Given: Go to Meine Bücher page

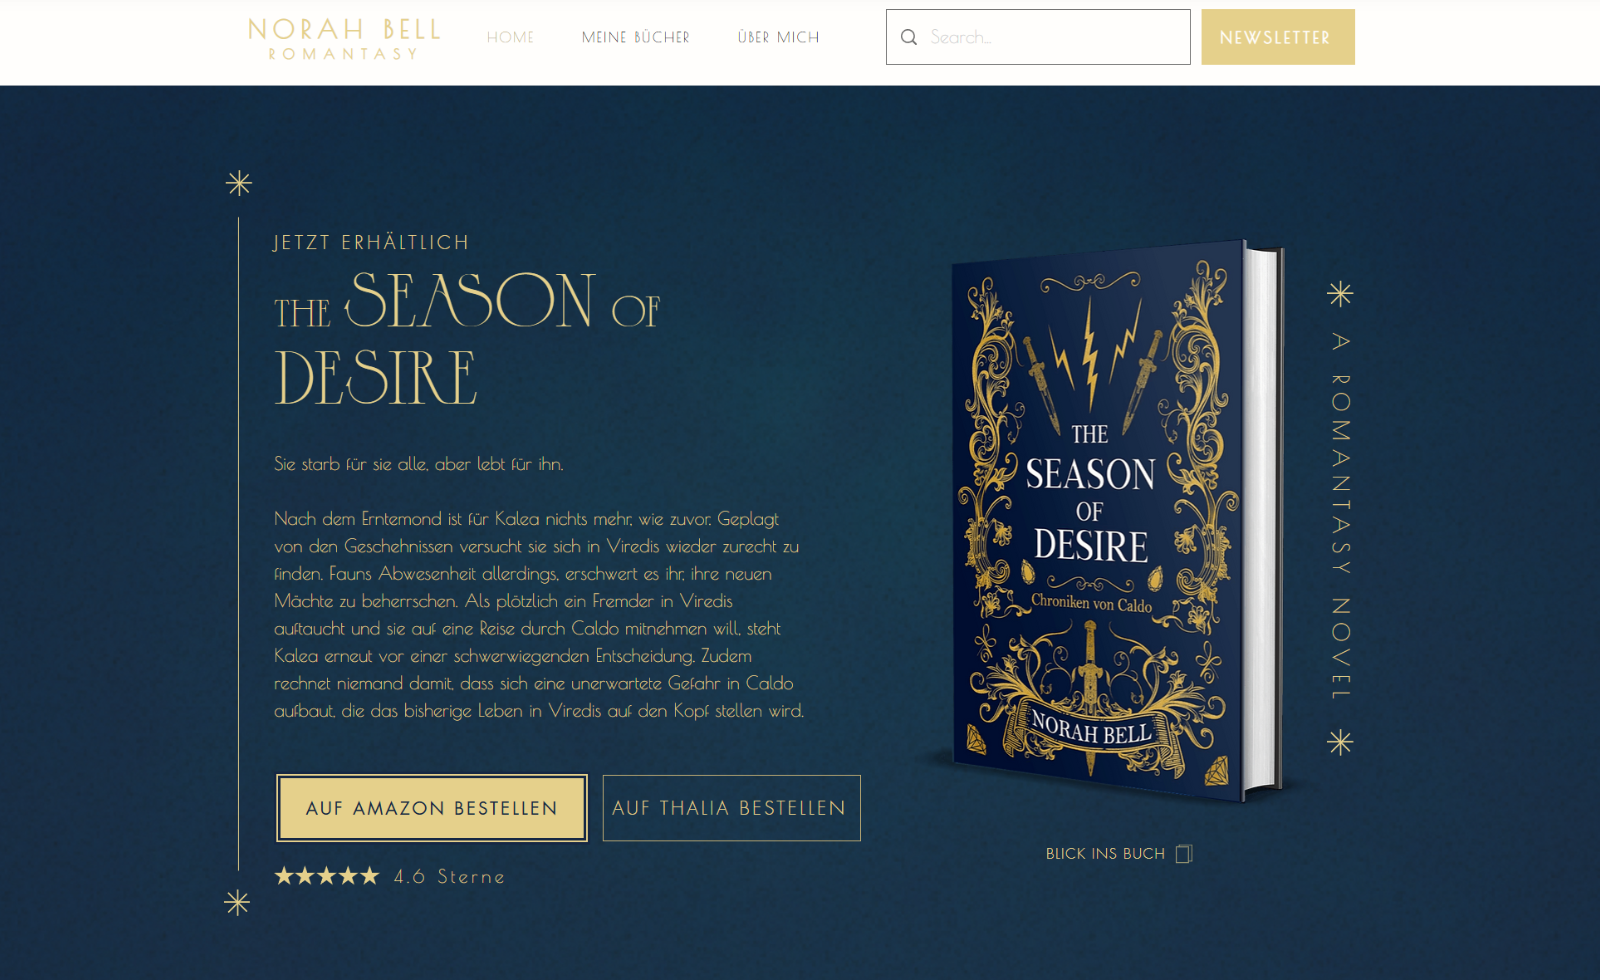Looking at the screenshot, I should click(636, 37).
